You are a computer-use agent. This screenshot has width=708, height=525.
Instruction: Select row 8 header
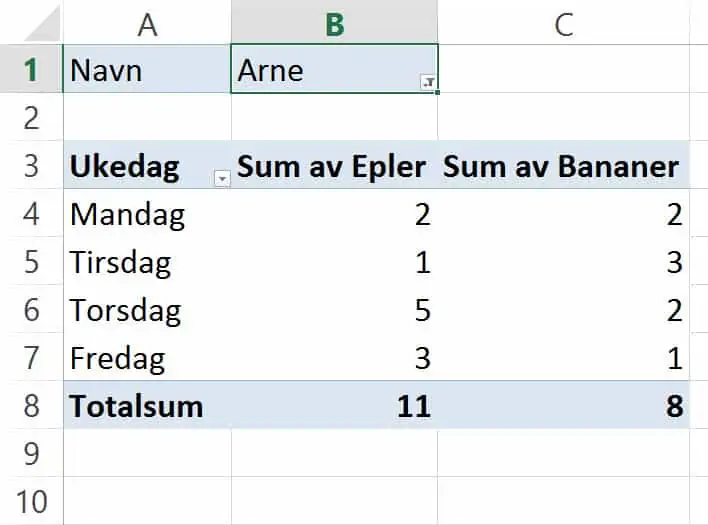click(31, 405)
